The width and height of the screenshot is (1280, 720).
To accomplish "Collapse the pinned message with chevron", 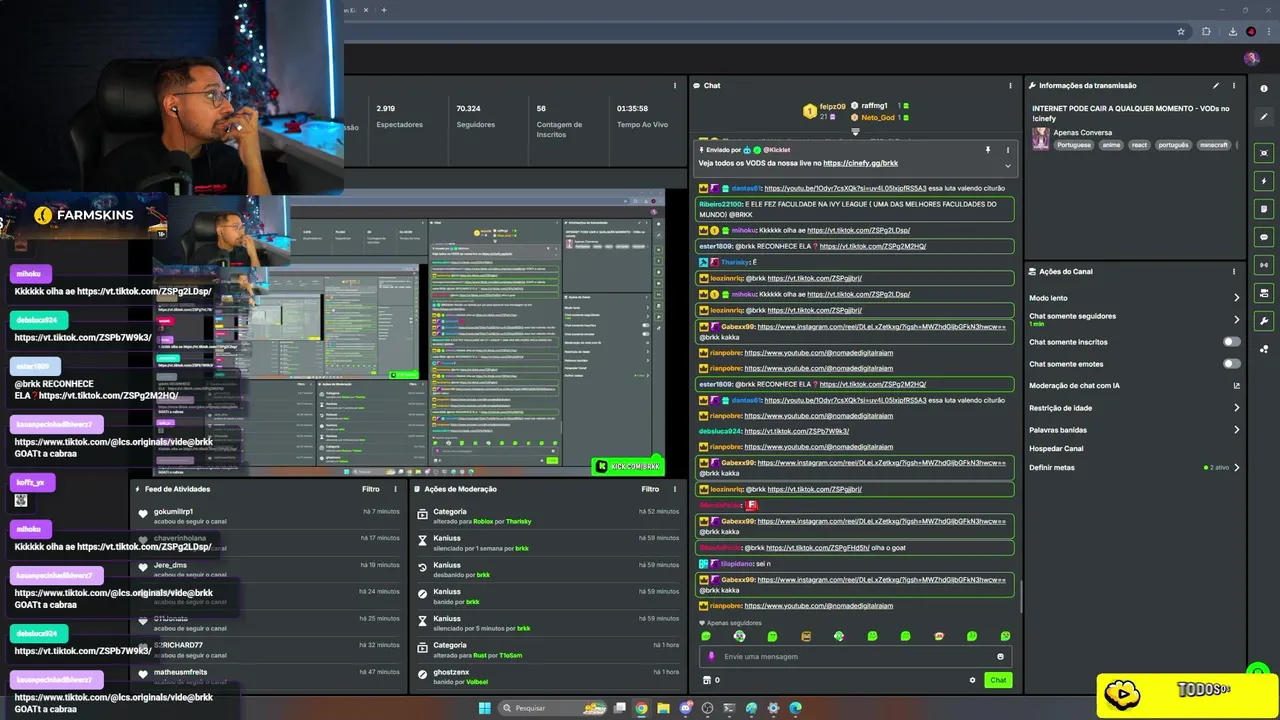I will click(1007, 165).
